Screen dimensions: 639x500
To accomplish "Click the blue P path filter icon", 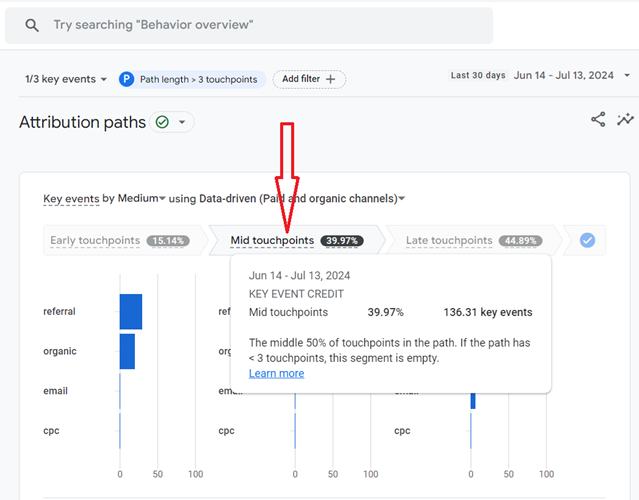I will coord(126,79).
